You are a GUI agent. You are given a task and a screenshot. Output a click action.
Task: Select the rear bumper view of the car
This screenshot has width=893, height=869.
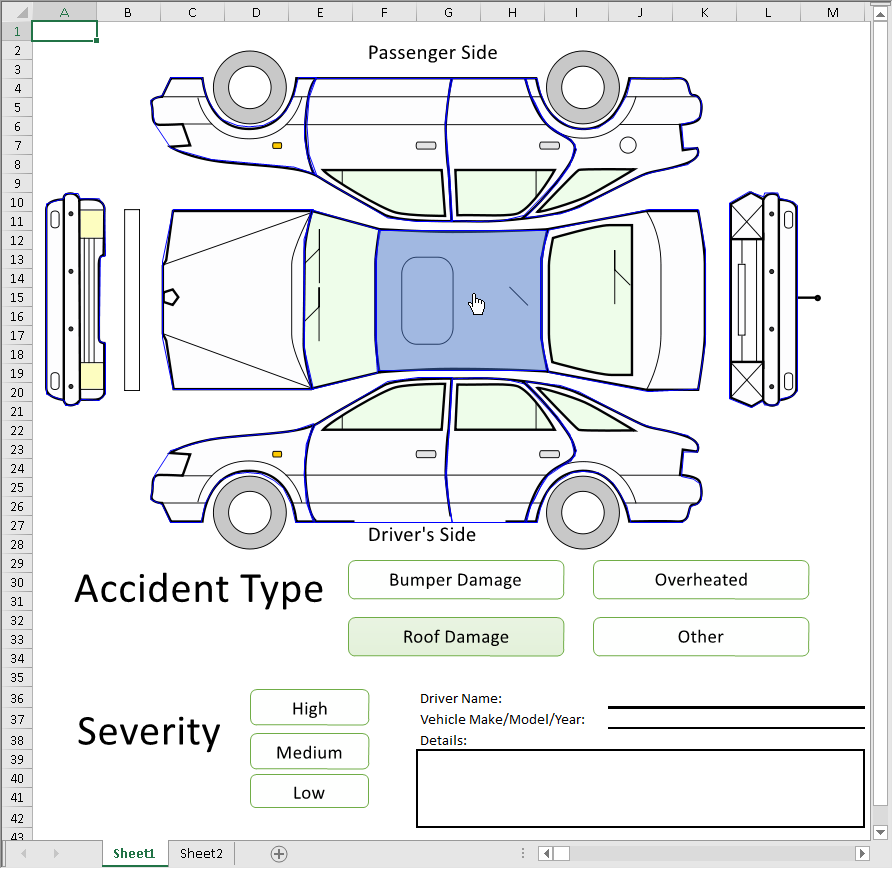[765, 299]
